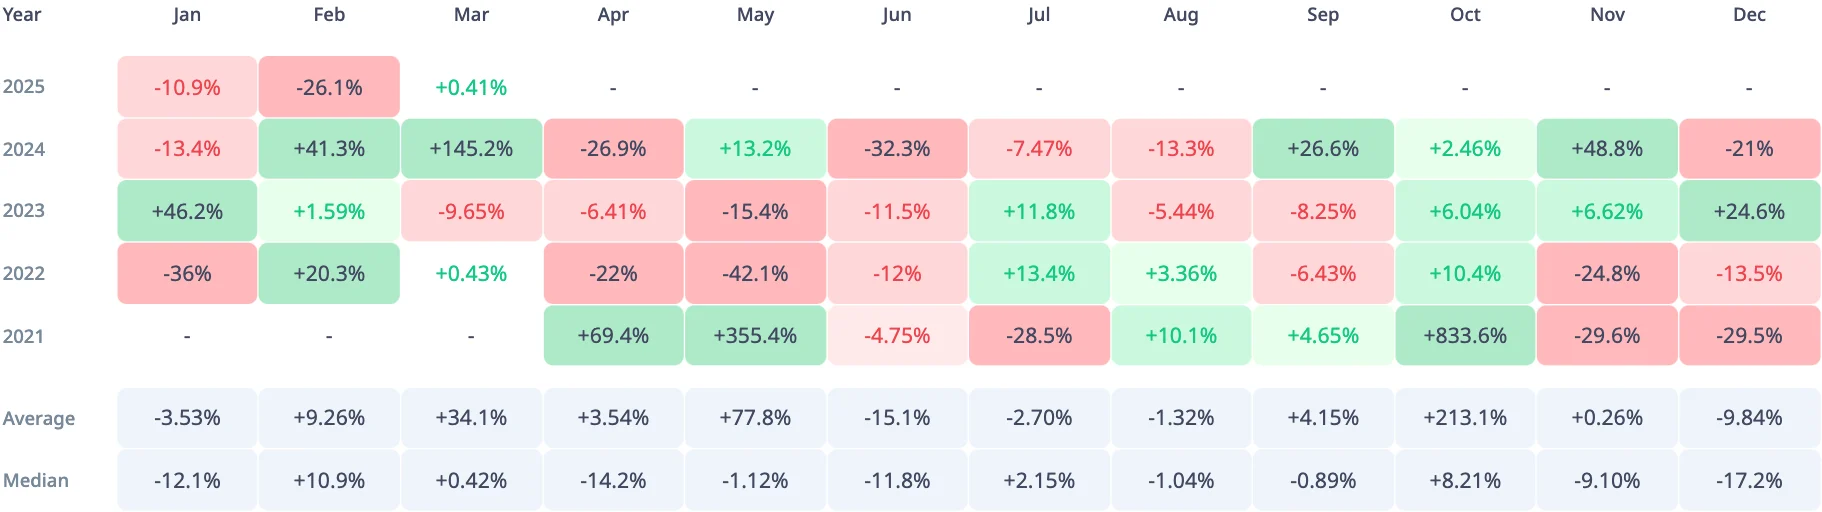The image size is (1822, 512).
Task: Click the Average row label
Action: (x=39, y=418)
